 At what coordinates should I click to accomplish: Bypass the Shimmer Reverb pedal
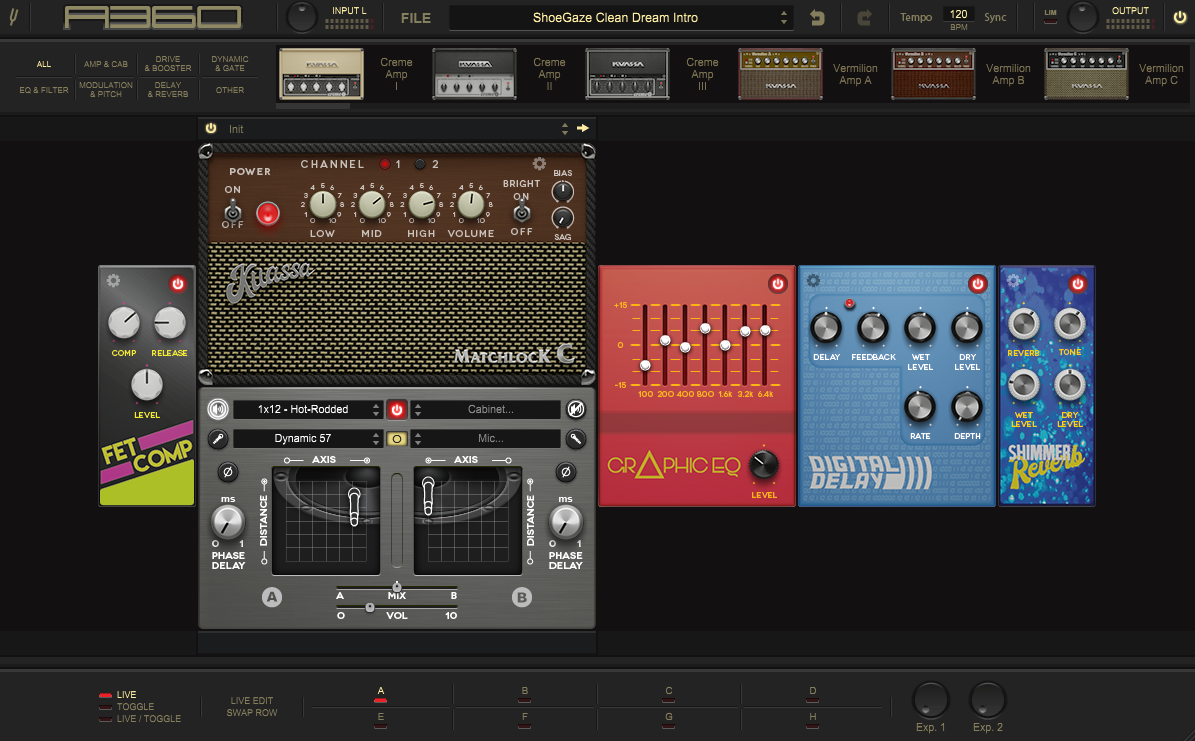[x=1078, y=284]
